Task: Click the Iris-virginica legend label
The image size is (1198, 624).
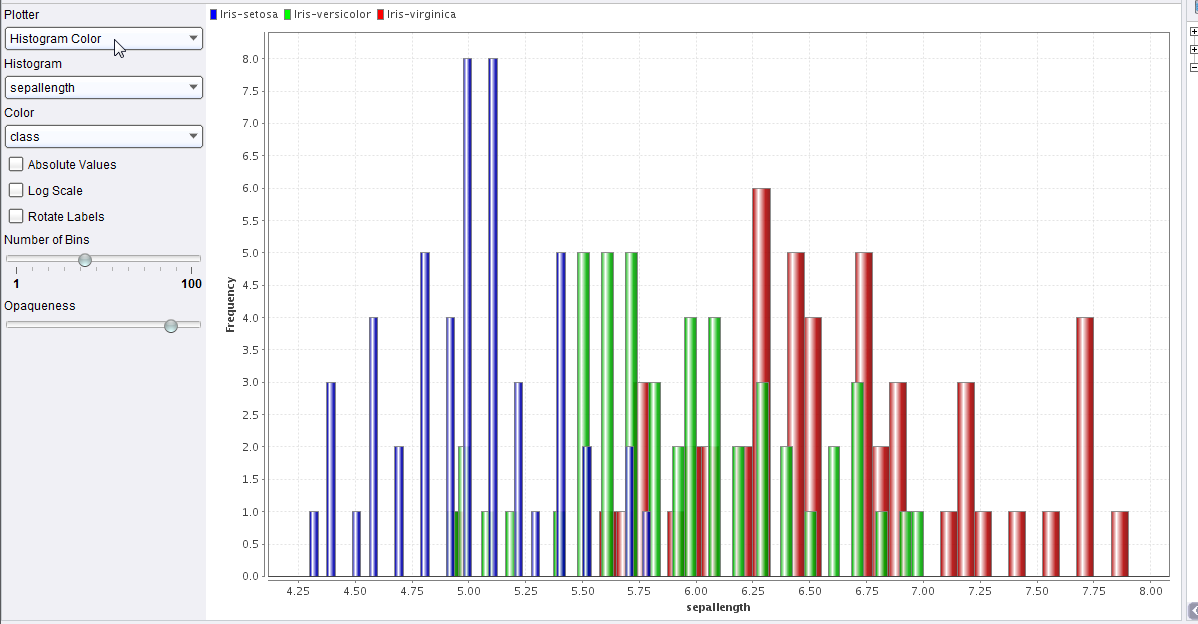Action: pos(422,15)
